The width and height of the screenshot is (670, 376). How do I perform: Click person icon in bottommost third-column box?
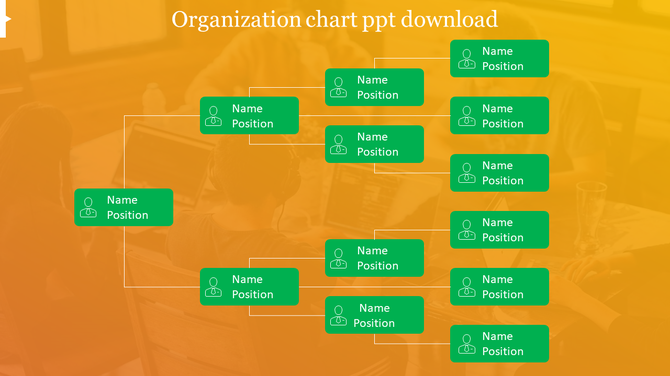click(338, 315)
